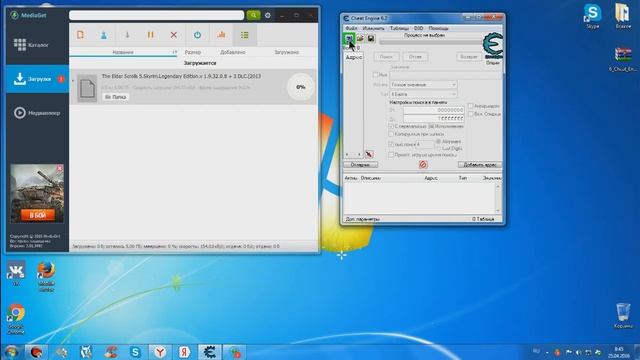The height and width of the screenshot is (360, 640).
Task: Click the memory view button in Cheat Engine
Action: coord(360,164)
